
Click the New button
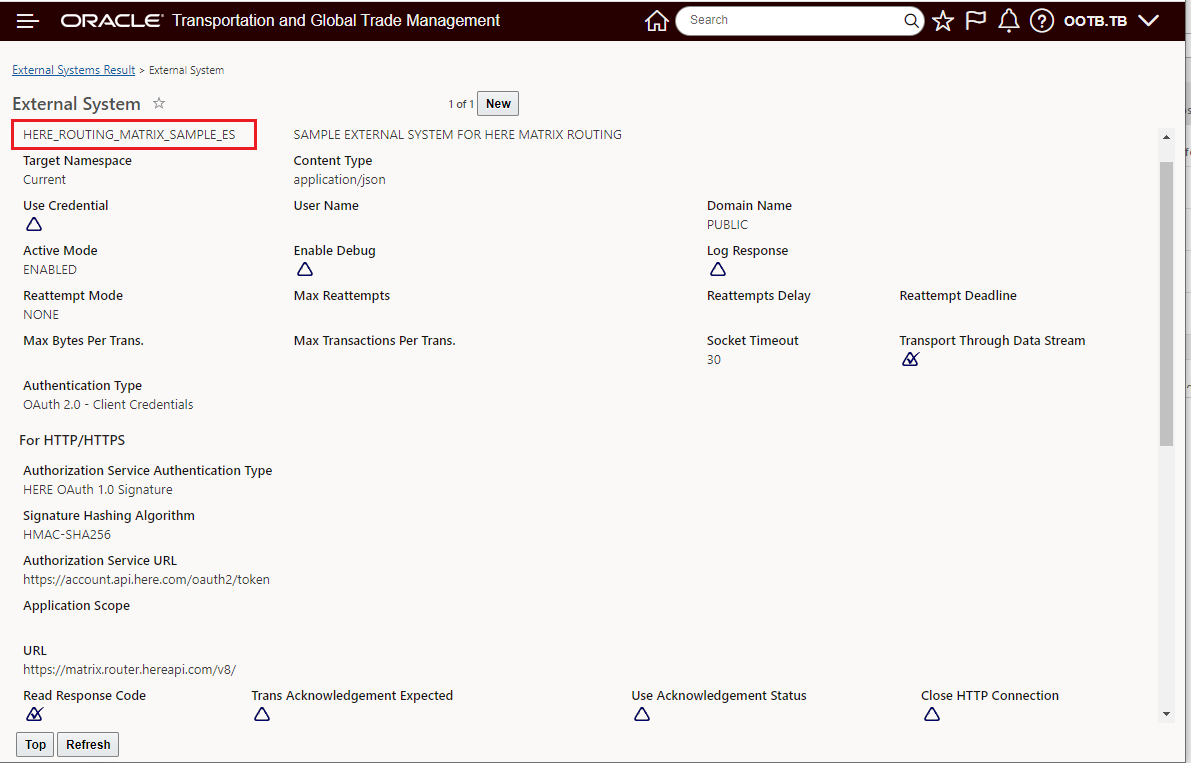point(498,104)
